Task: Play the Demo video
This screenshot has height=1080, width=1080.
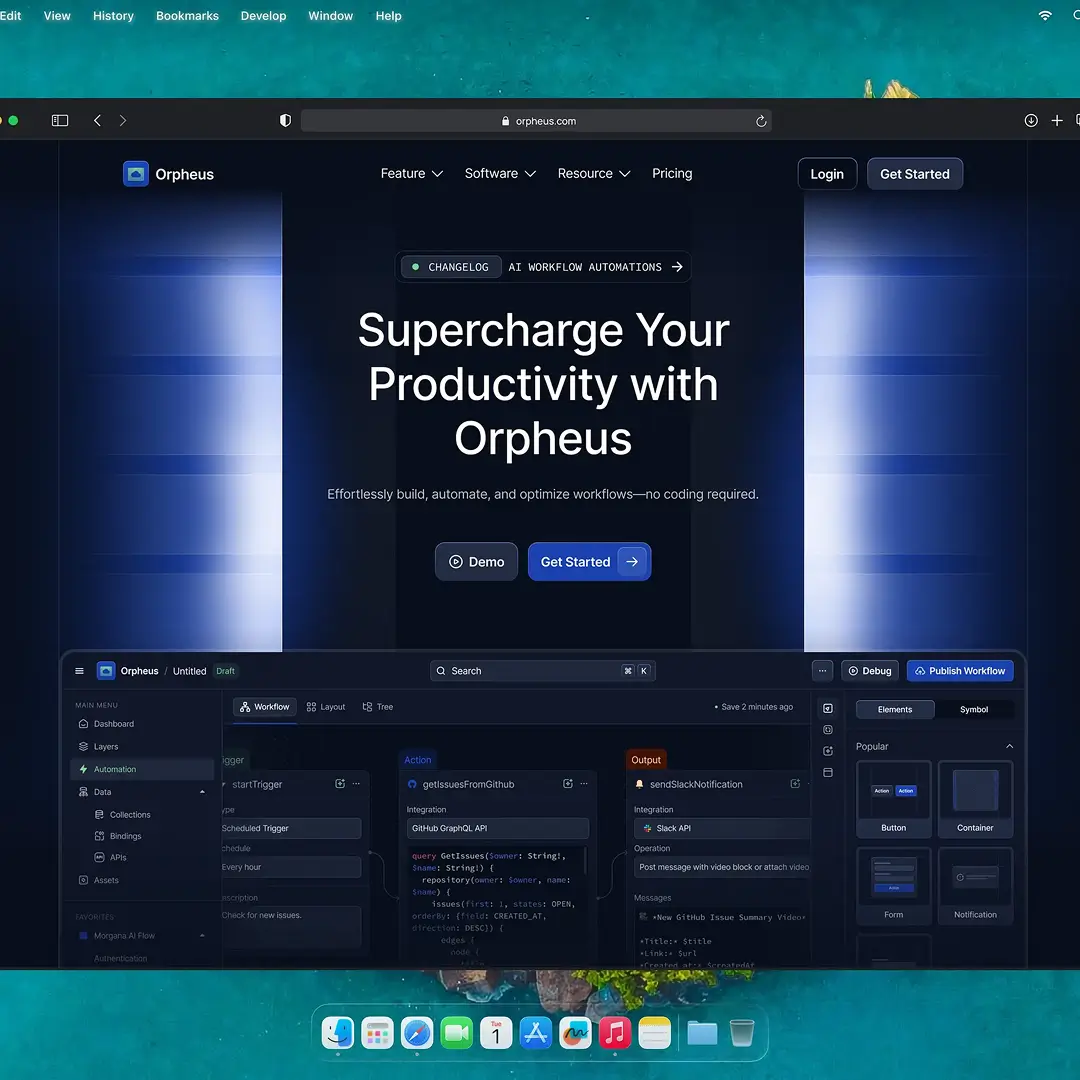Action: pos(476,561)
